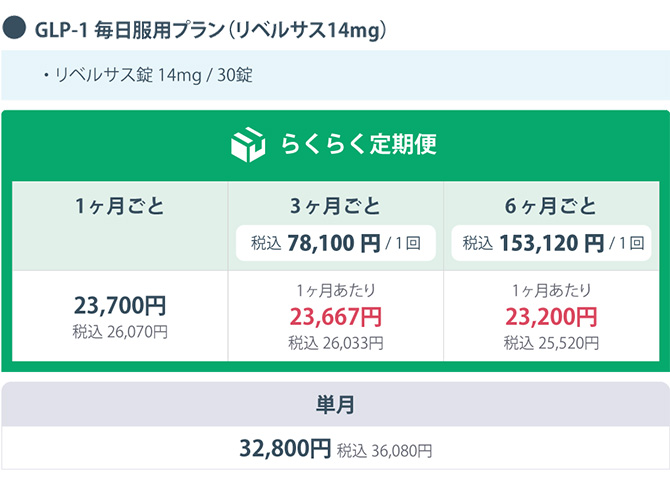Select the 1ヶ月ごと plan column
Image resolution: width=670 pixels, height=483 pixels.
tap(120, 208)
